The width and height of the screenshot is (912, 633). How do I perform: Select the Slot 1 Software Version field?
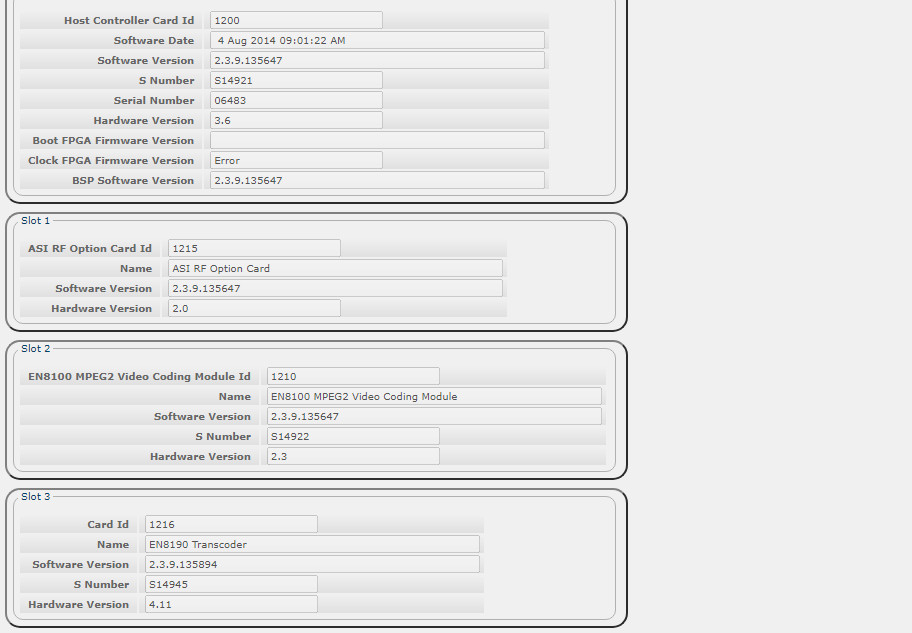click(x=335, y=289)
